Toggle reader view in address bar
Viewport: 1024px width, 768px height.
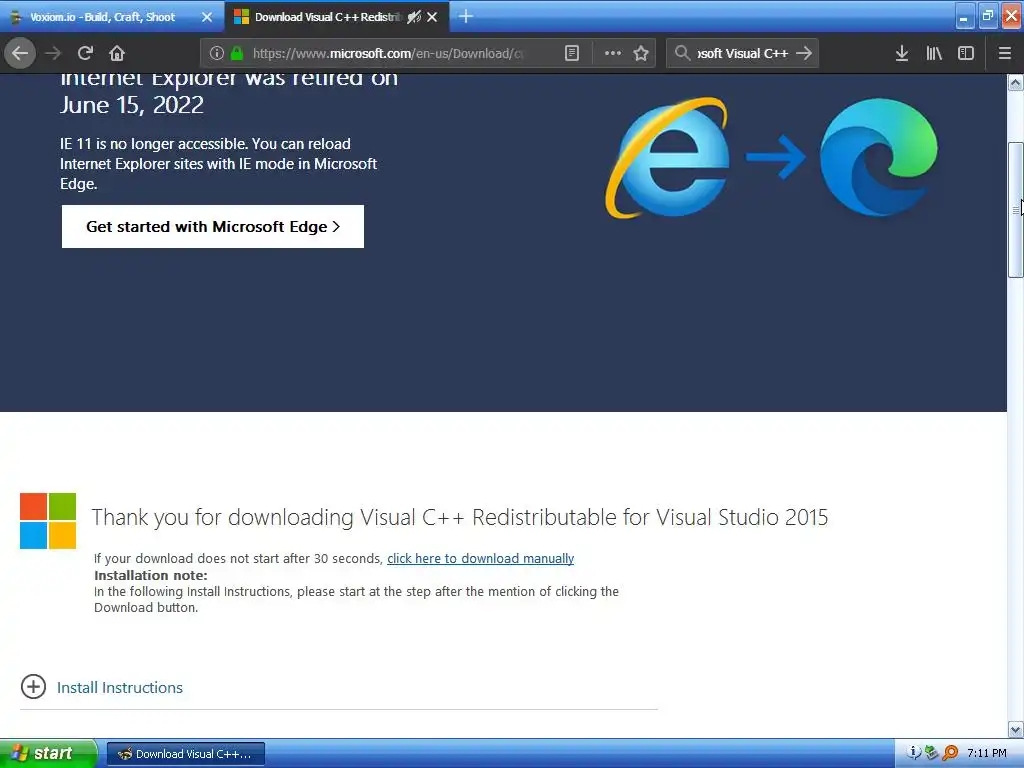(x=571, y=53)
